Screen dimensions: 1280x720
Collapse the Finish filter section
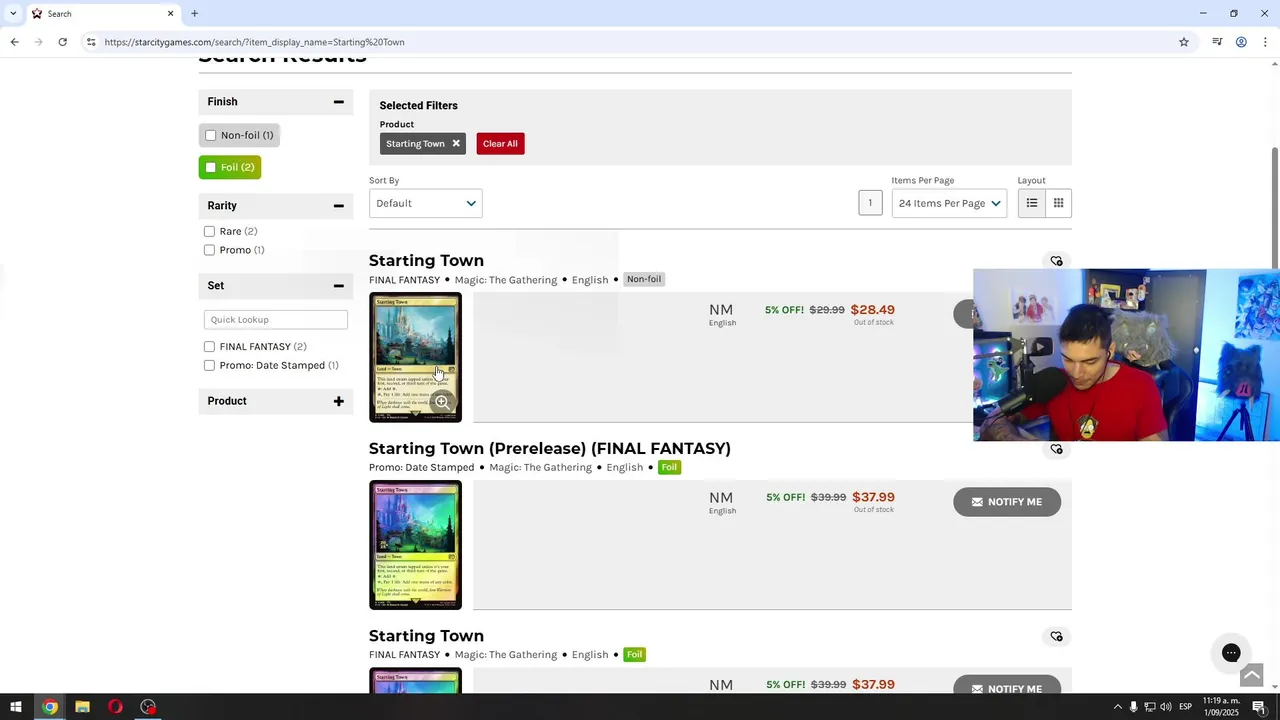point(338,102)
